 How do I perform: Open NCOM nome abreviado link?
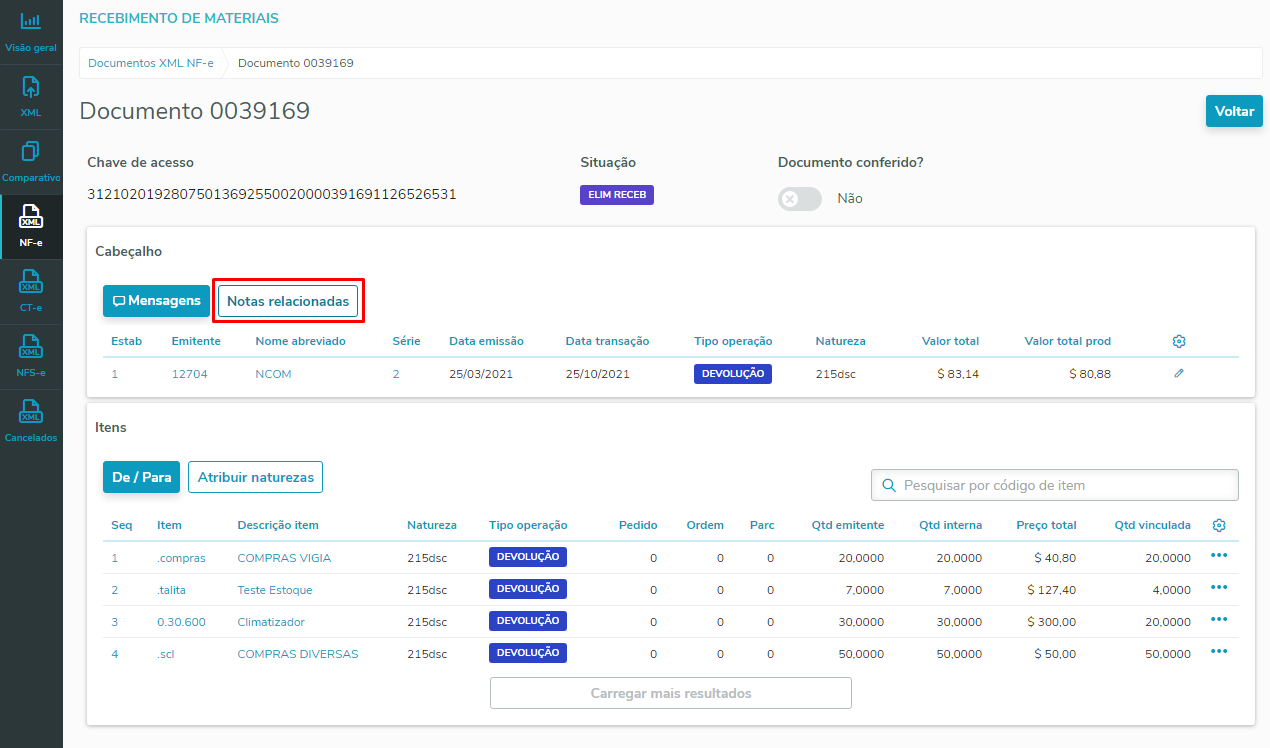click(x=273, y=374)
